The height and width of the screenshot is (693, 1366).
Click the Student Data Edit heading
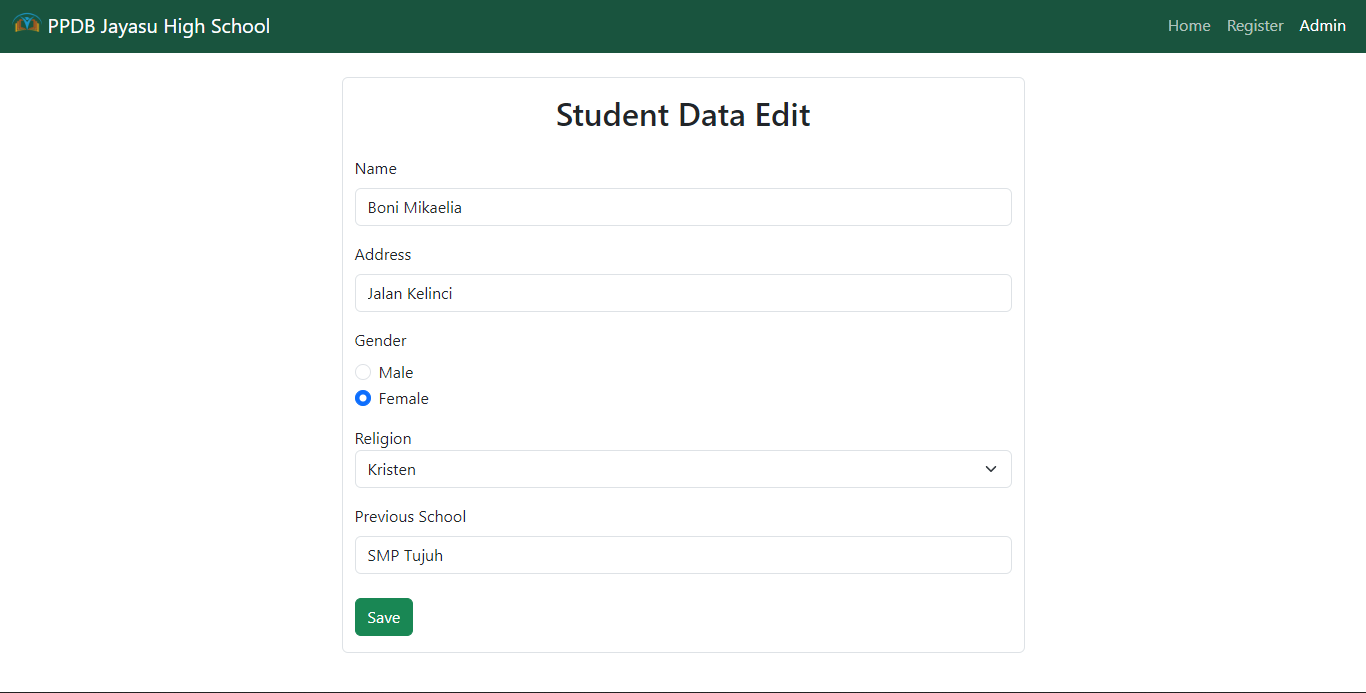pyautogui.click(x=683, y=115)
